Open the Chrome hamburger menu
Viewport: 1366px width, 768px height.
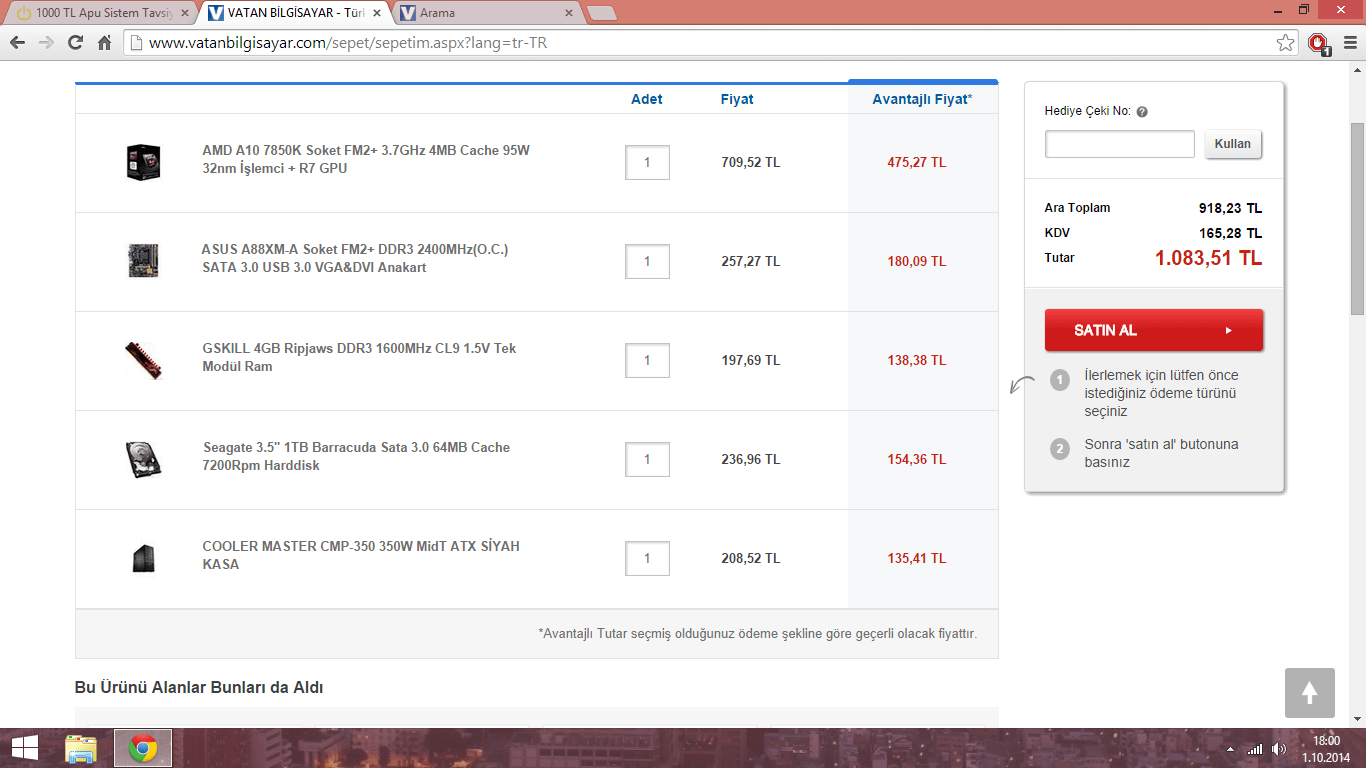point(1348,43)
